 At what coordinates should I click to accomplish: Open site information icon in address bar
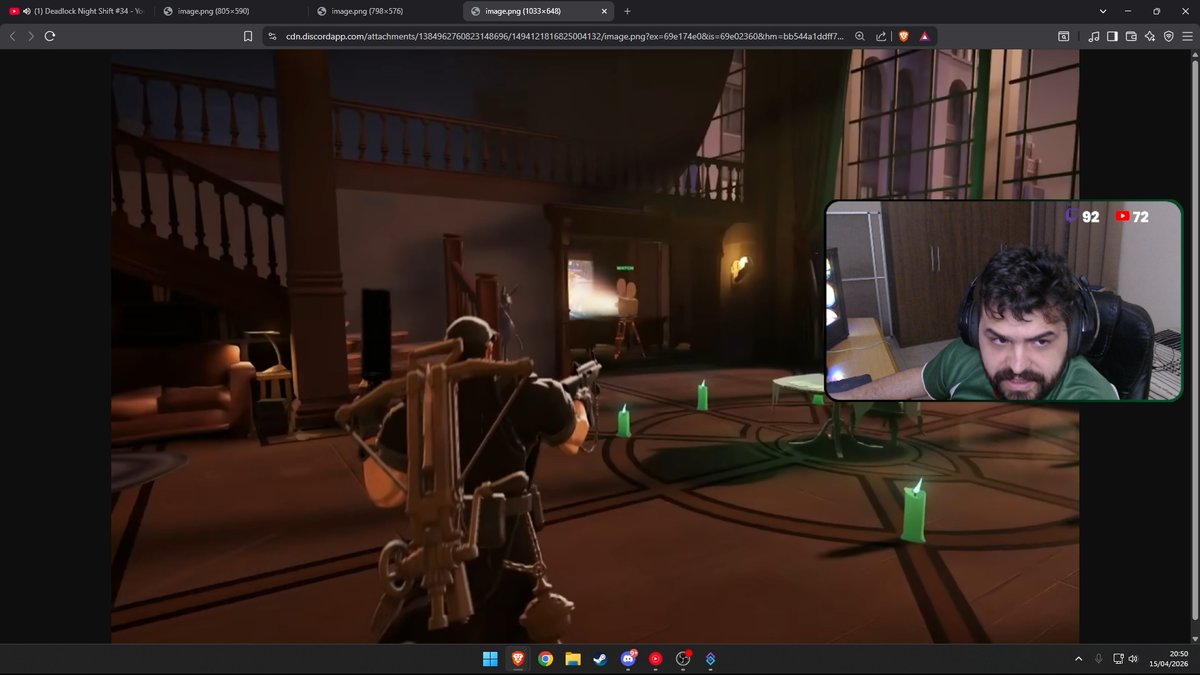pos(271,36)
